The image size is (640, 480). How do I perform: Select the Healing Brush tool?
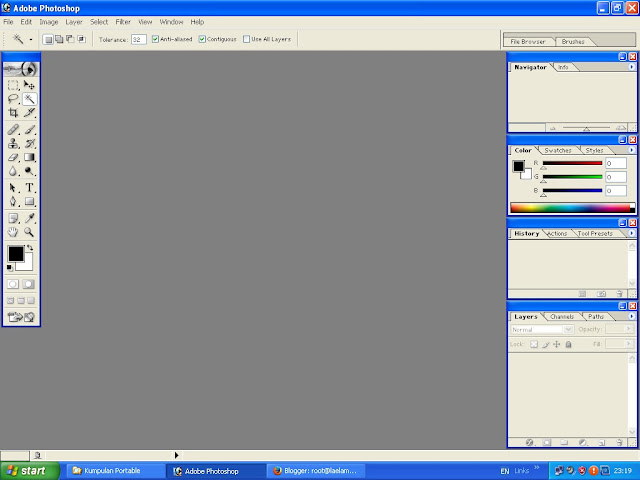13,130
